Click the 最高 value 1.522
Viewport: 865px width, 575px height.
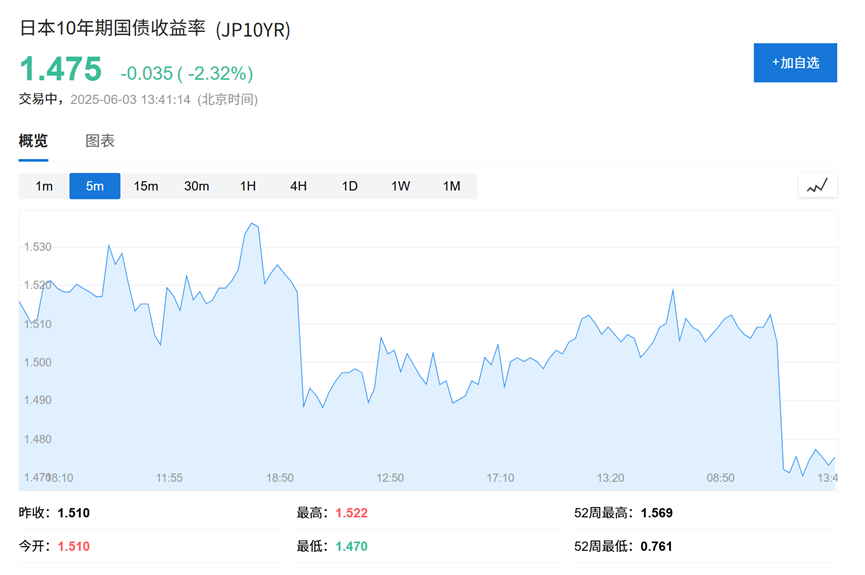pyautogui.click(x=353, y=513)
